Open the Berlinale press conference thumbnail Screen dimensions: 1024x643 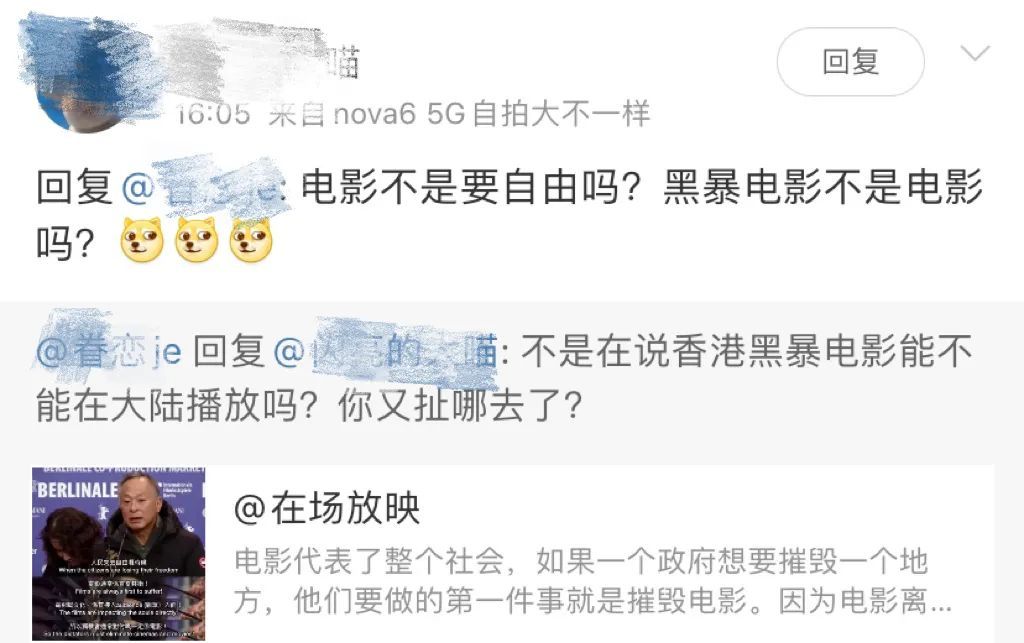(x=119, y=554)
